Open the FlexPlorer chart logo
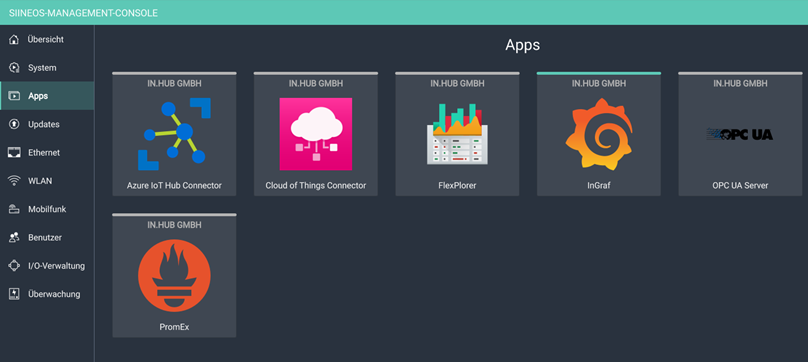The image size is (808, 362). tap(458, 134)
